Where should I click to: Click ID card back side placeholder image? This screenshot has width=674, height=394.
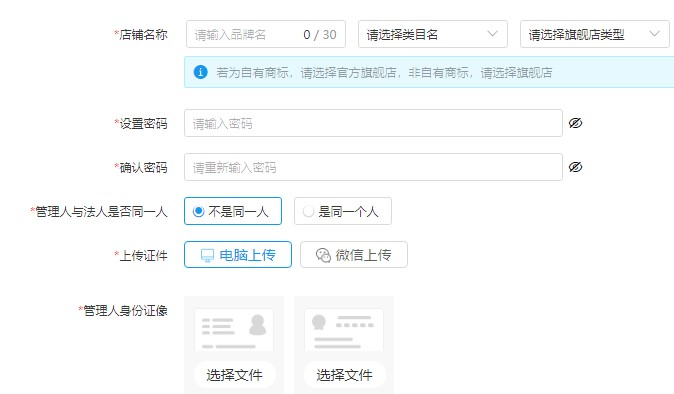coord(344,330)
